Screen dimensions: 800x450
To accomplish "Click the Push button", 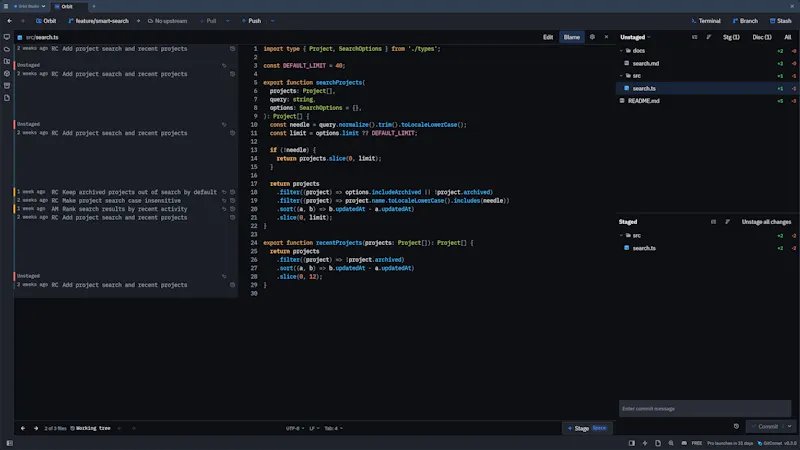I will pos(251,21).
